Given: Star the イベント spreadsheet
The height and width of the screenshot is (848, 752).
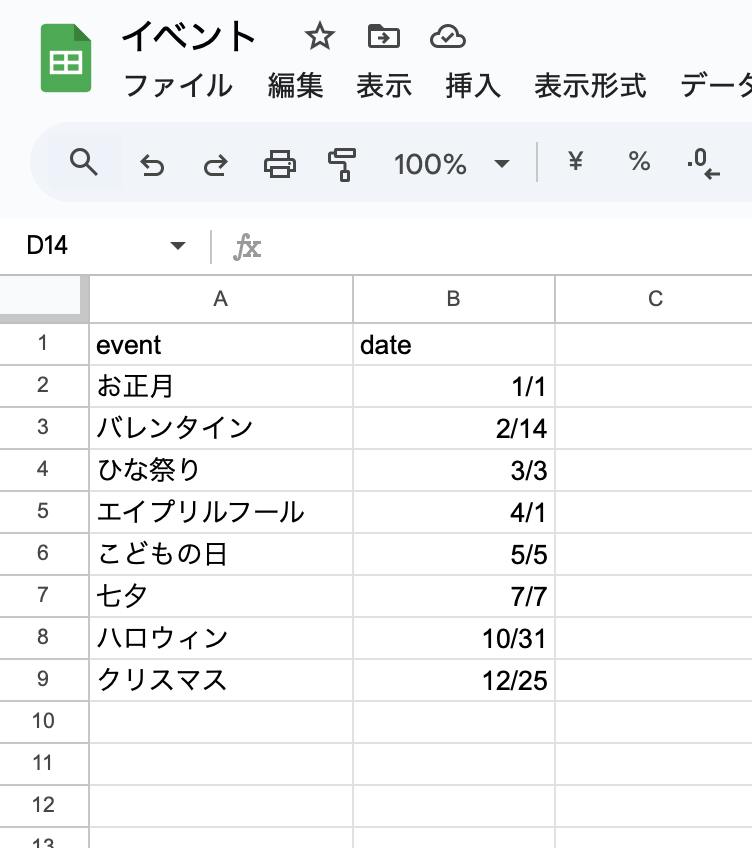Looking at the screenshot, I should 320,37.
